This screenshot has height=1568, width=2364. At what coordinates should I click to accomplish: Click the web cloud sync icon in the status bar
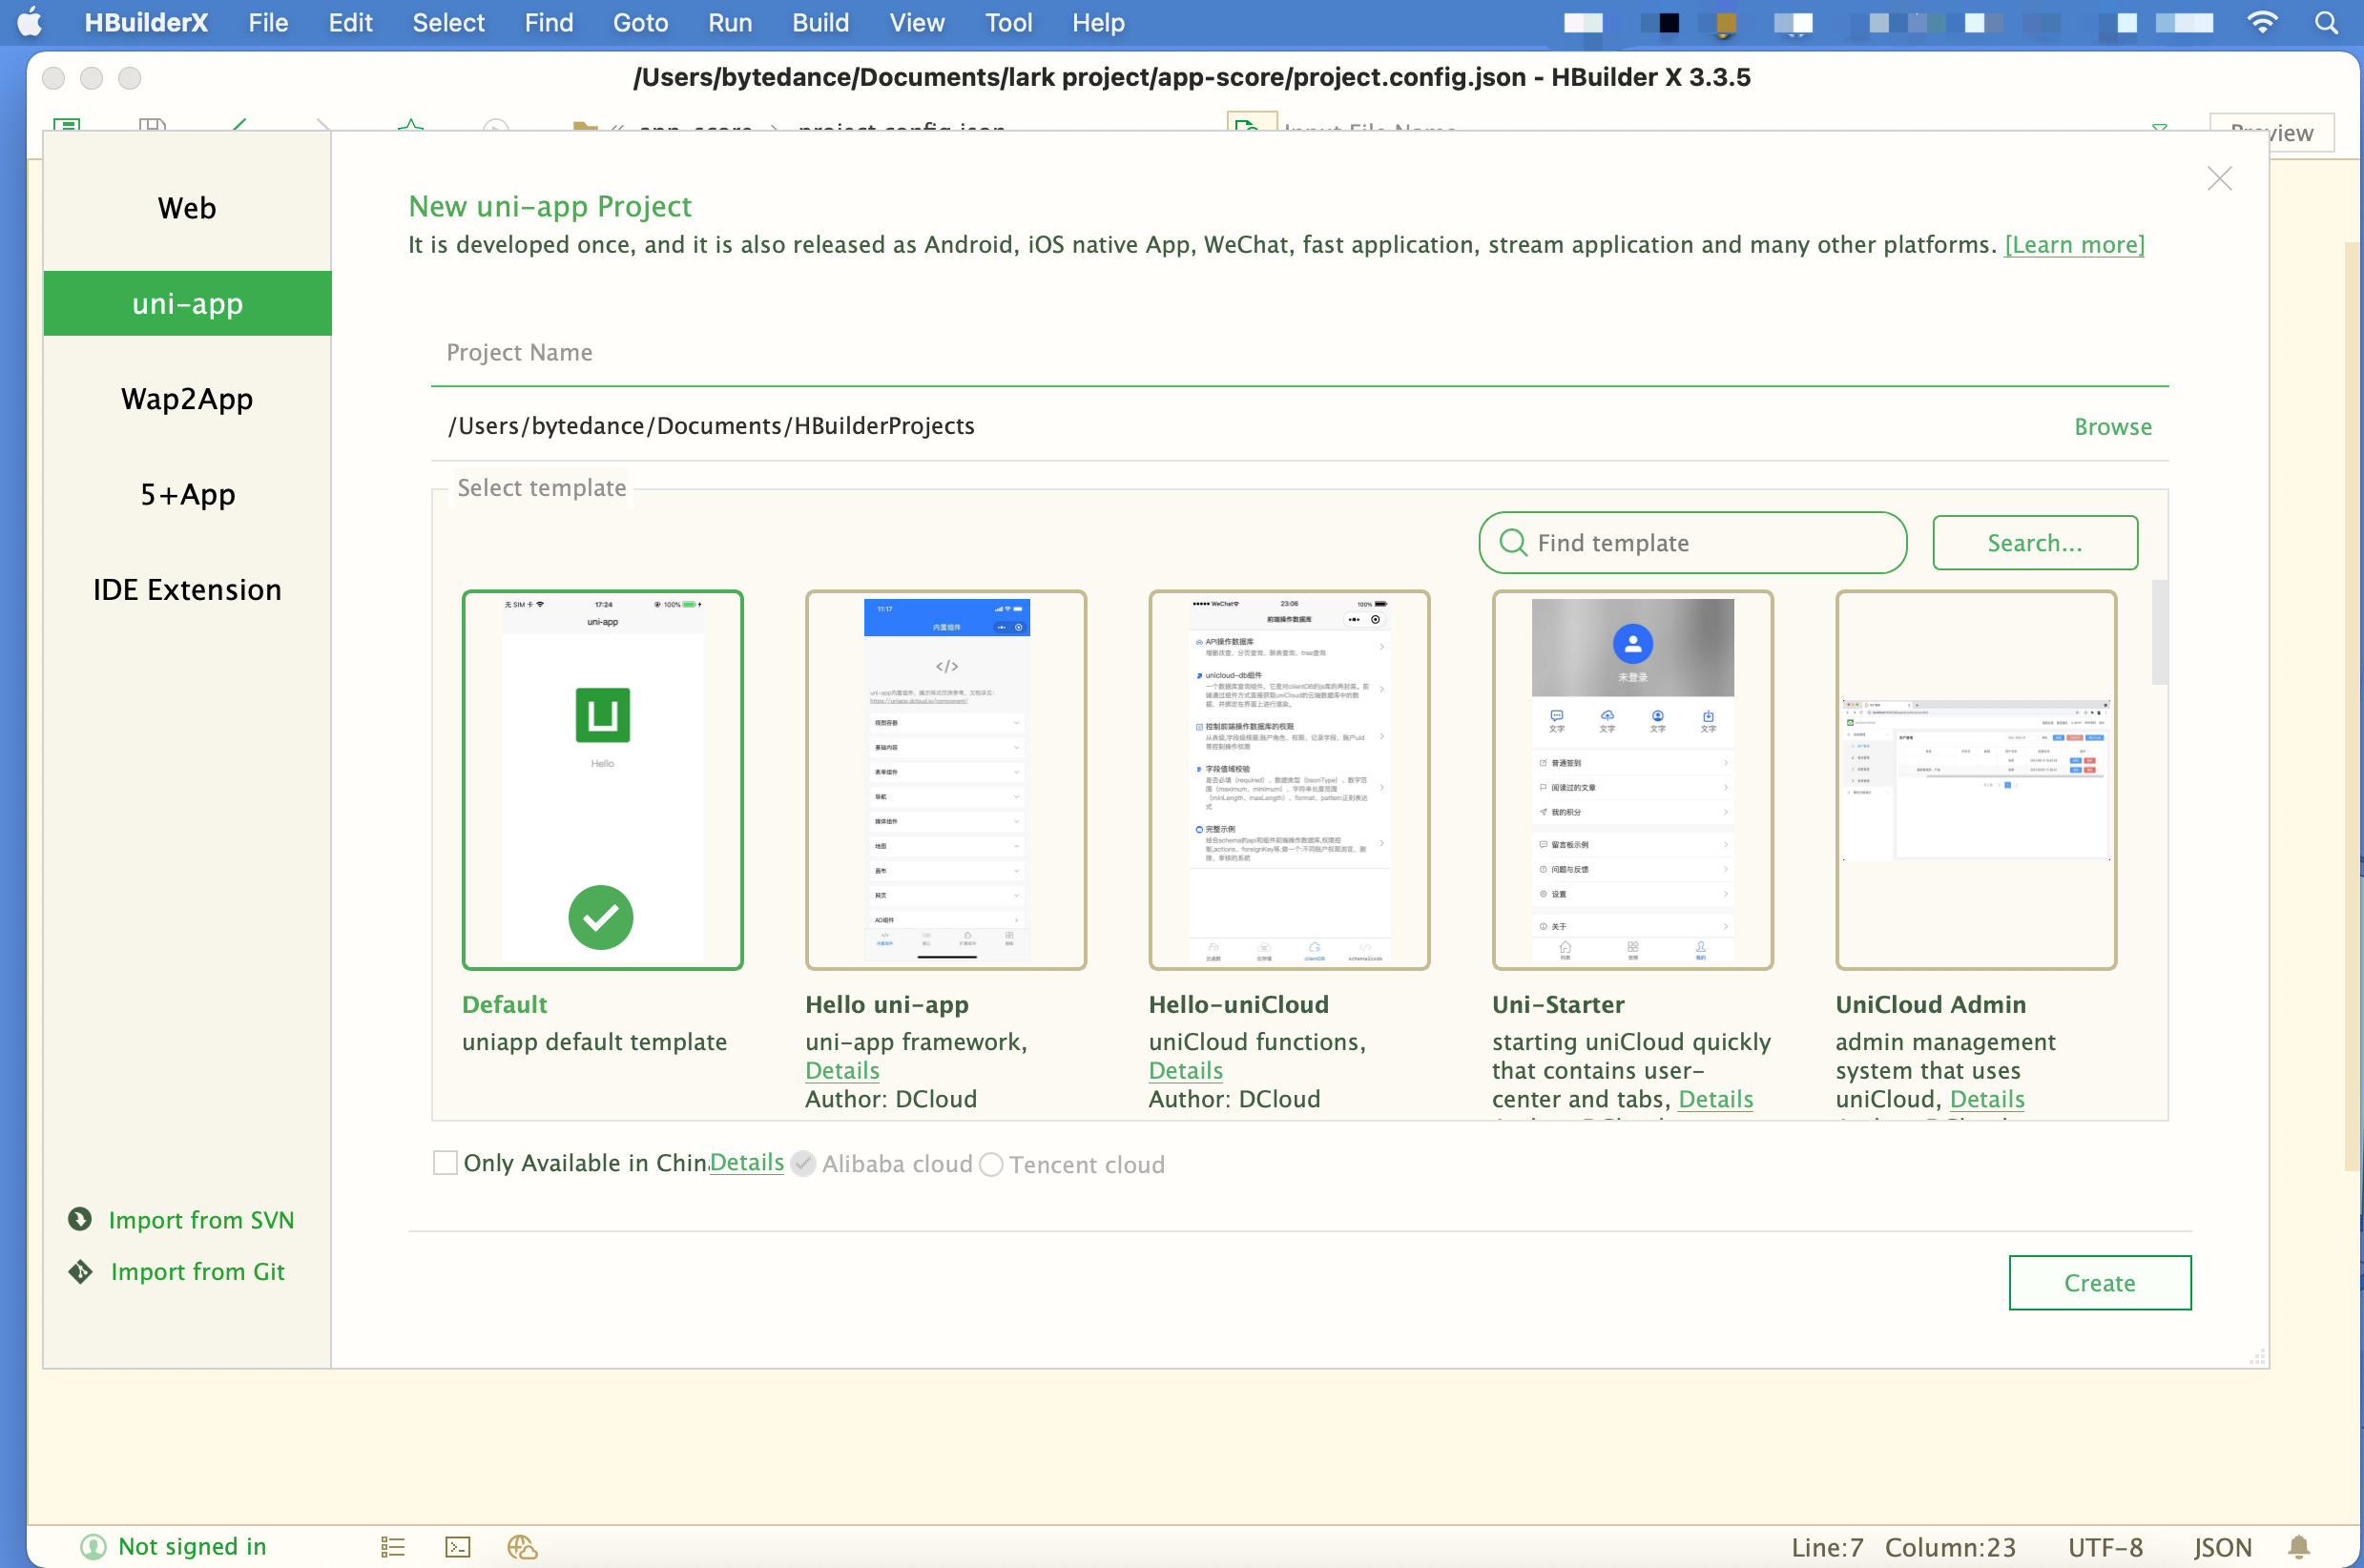pos(521,1547)
